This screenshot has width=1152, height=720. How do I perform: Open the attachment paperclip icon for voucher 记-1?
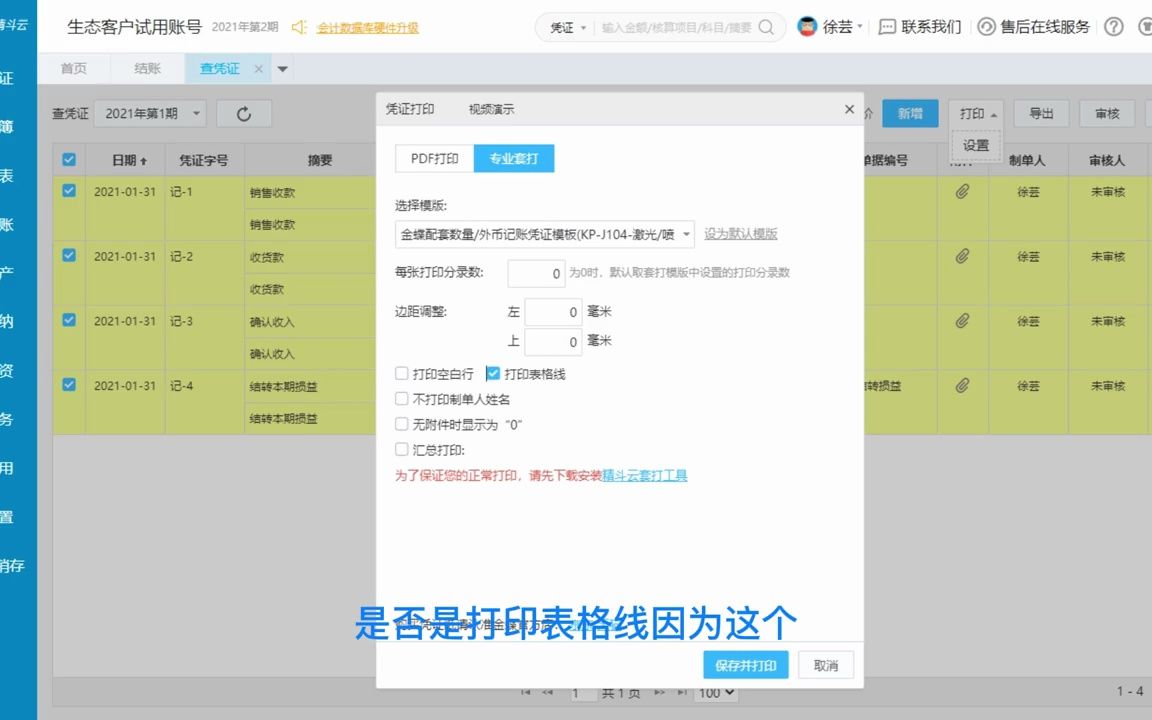click(964, 192)
